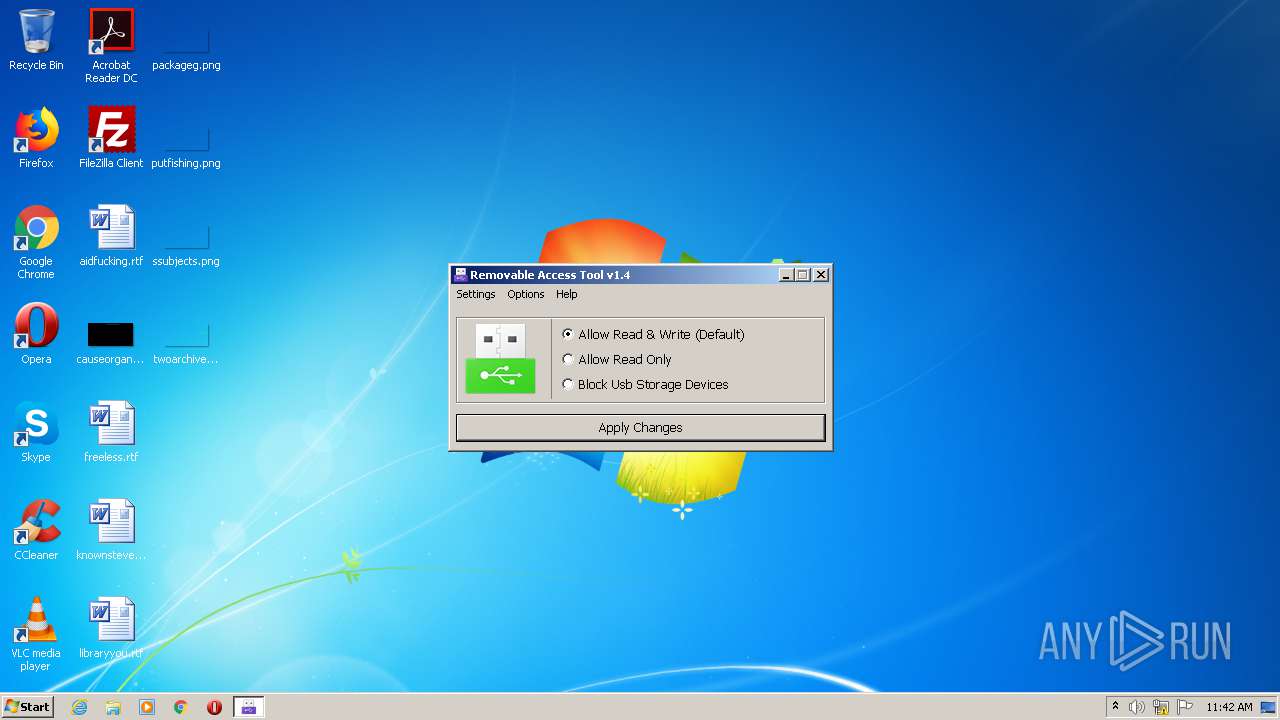This screenshot has height=720, width=1280.
Task: Select the Recycle Bin desktop icon
Action: click(x=36, y=40)
